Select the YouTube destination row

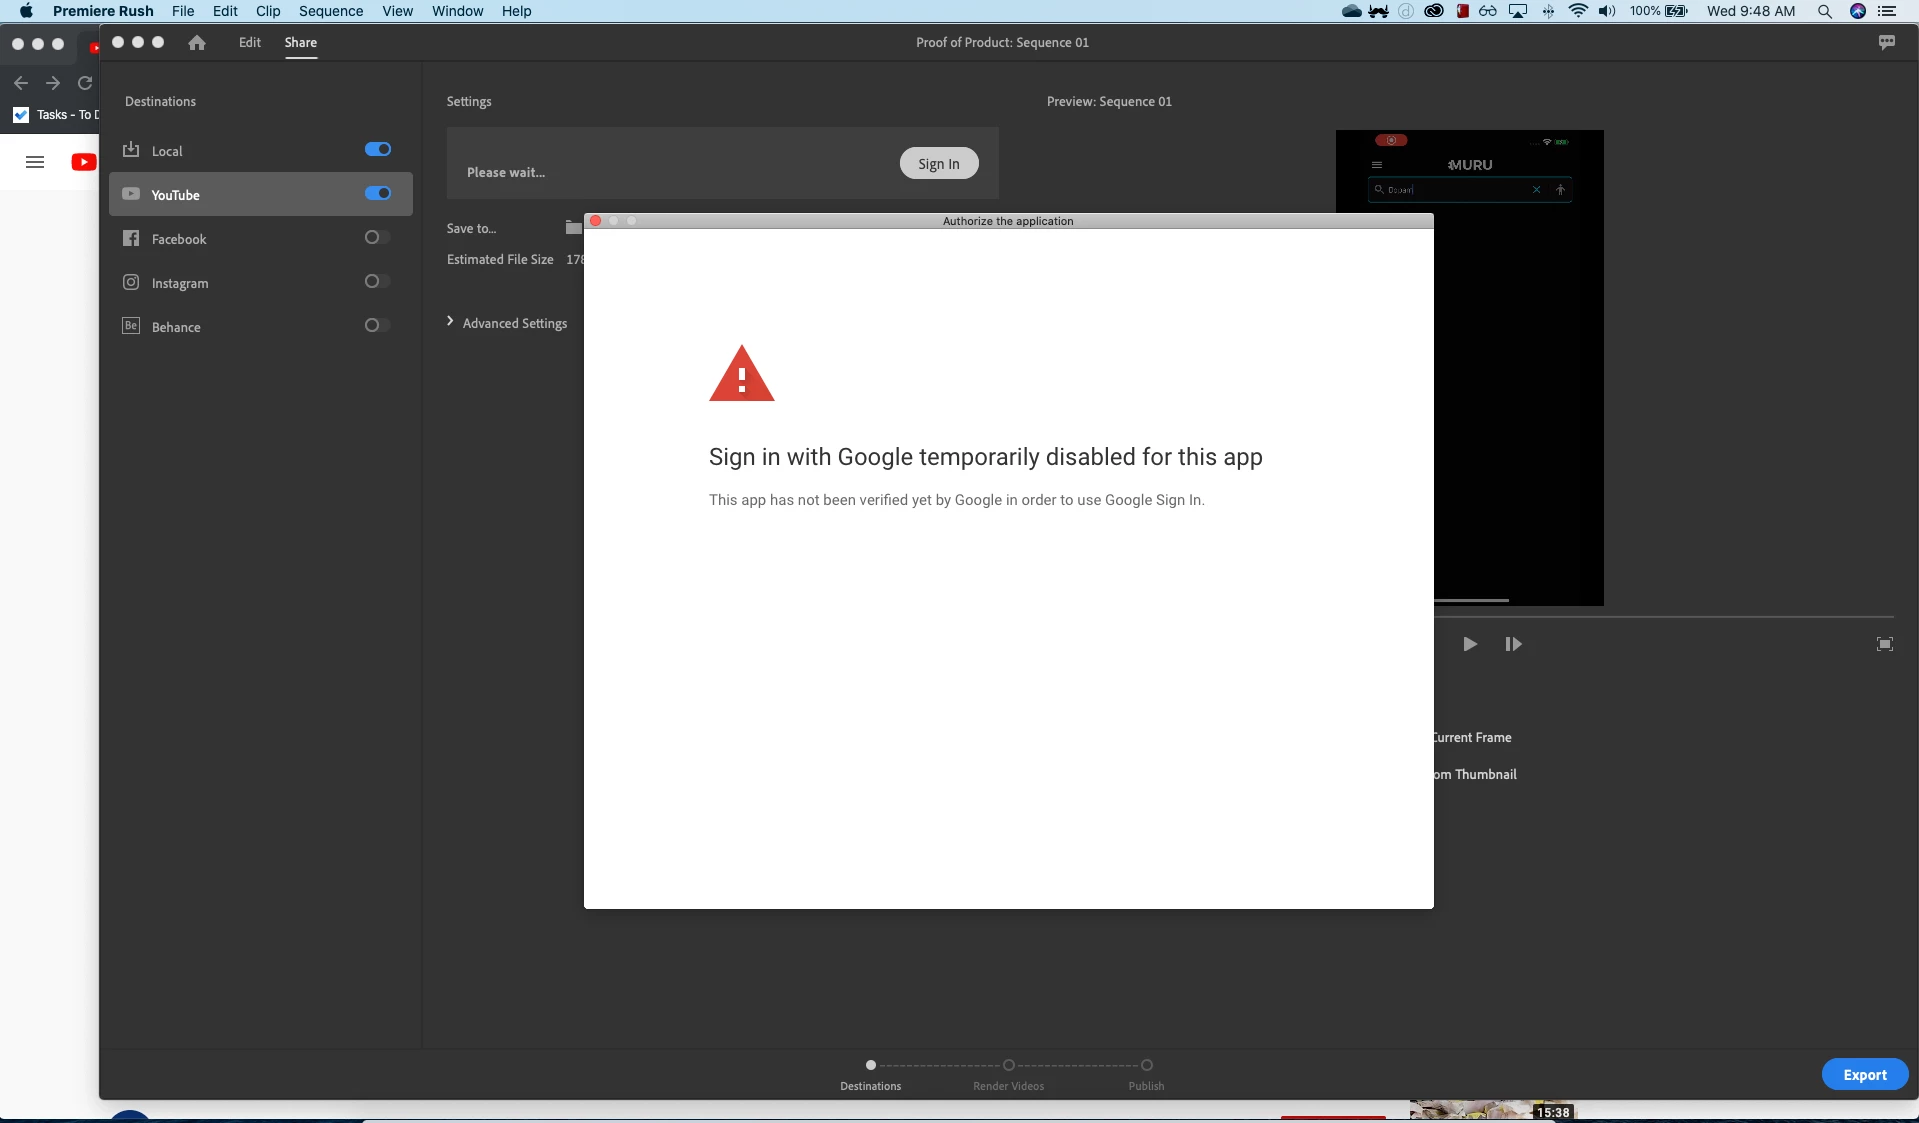coord(261,194)
